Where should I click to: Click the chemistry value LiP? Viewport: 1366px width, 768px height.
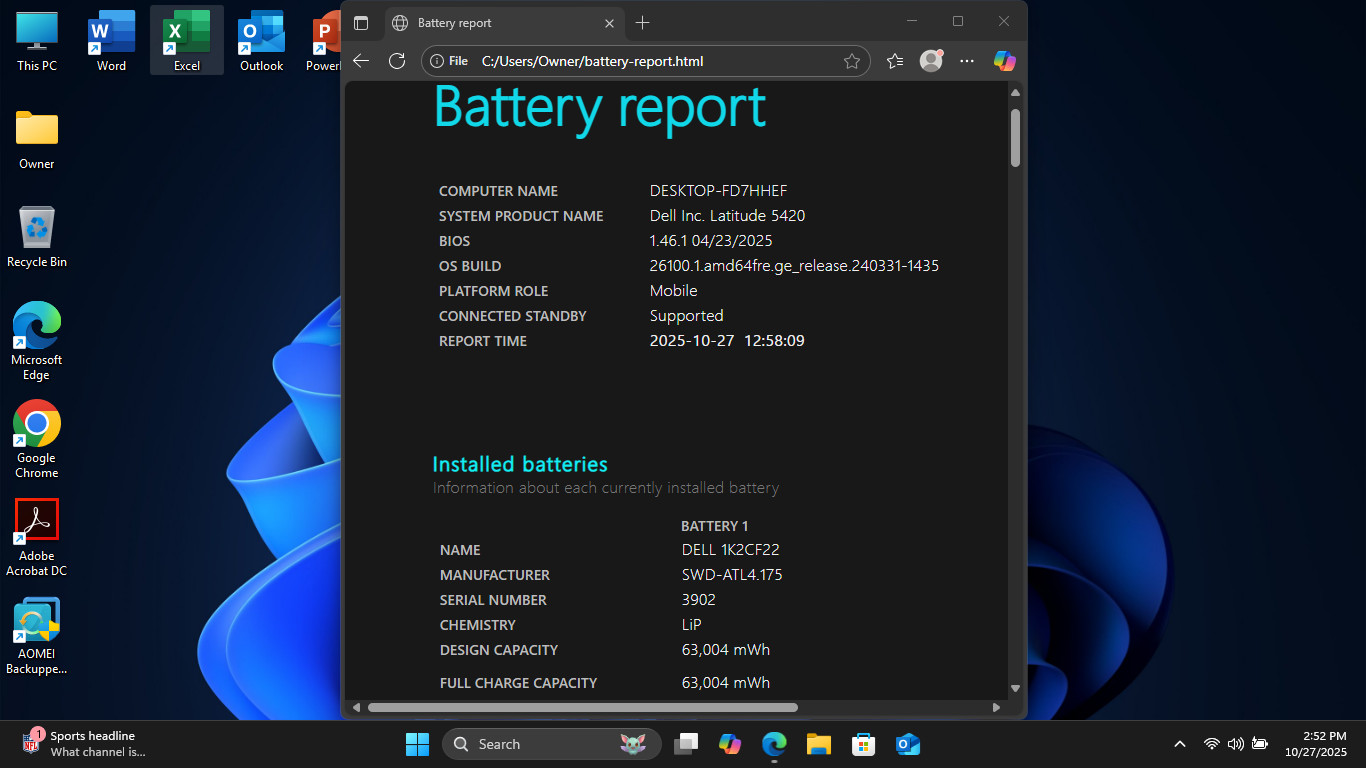[692, 625]
